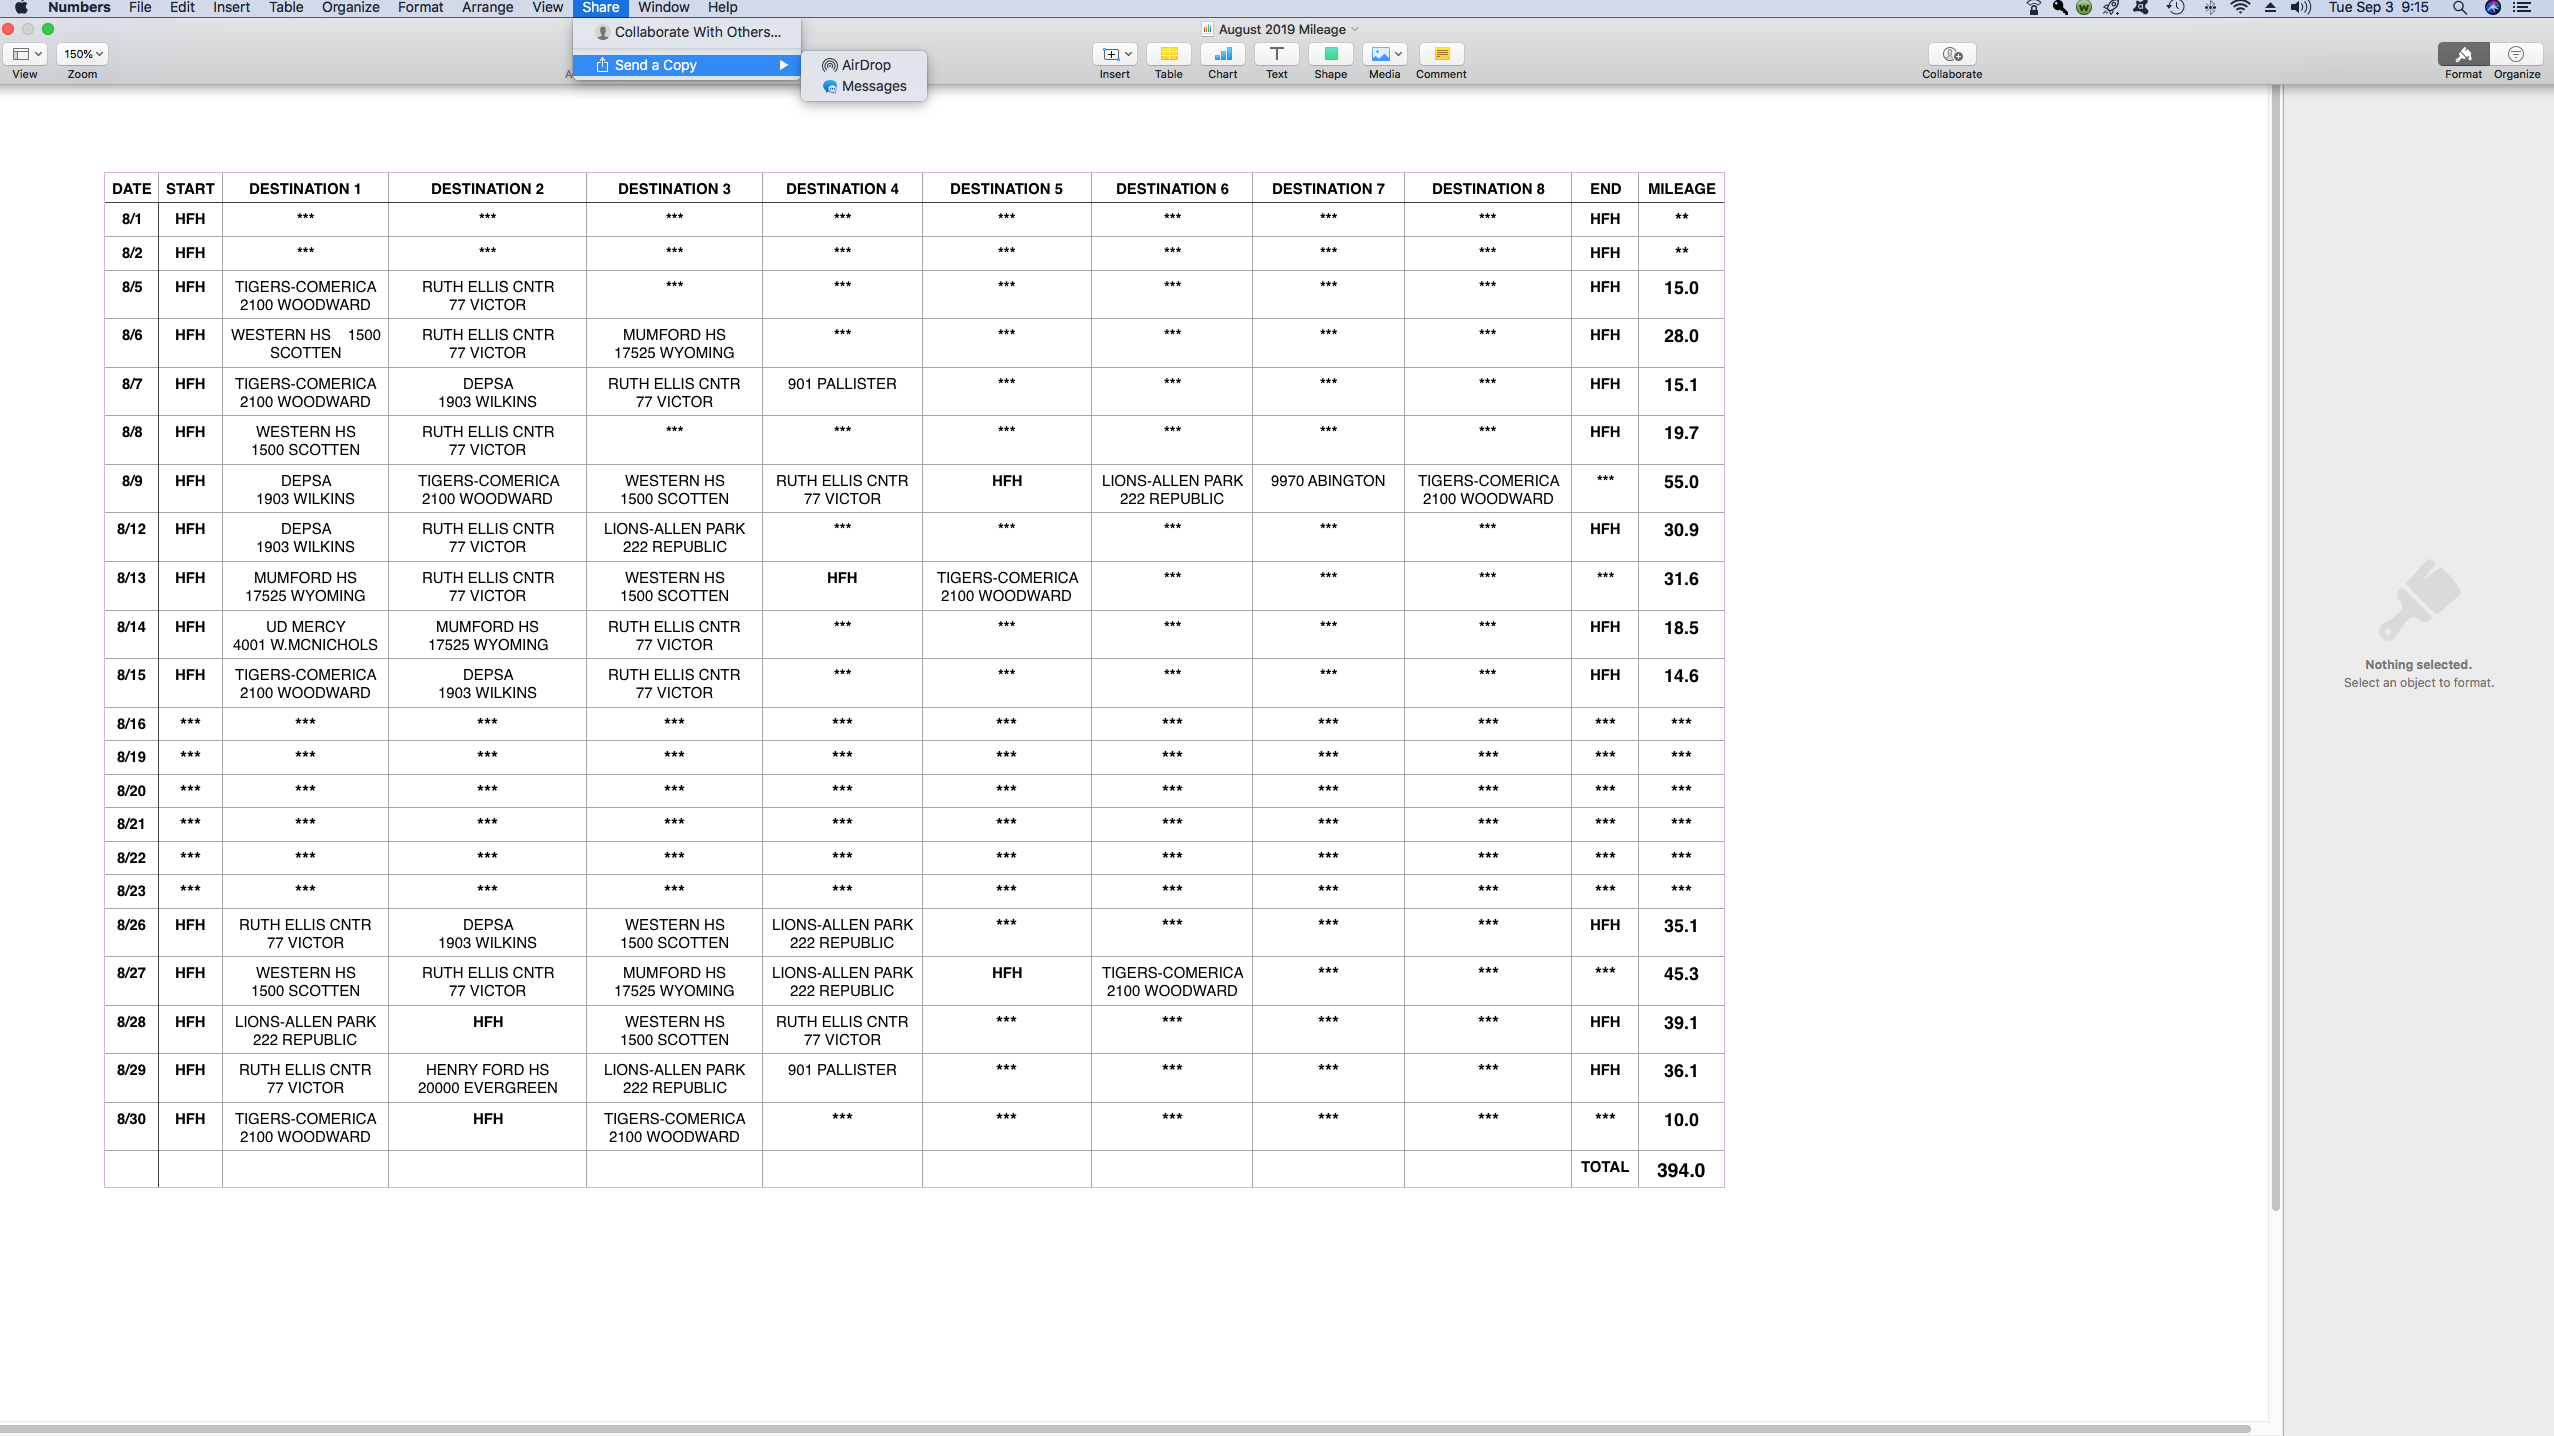This screenshot has width=2554, height=1436.
Task: Click the vertical scrollbar of the sheet
Action: coord(2275,650)
